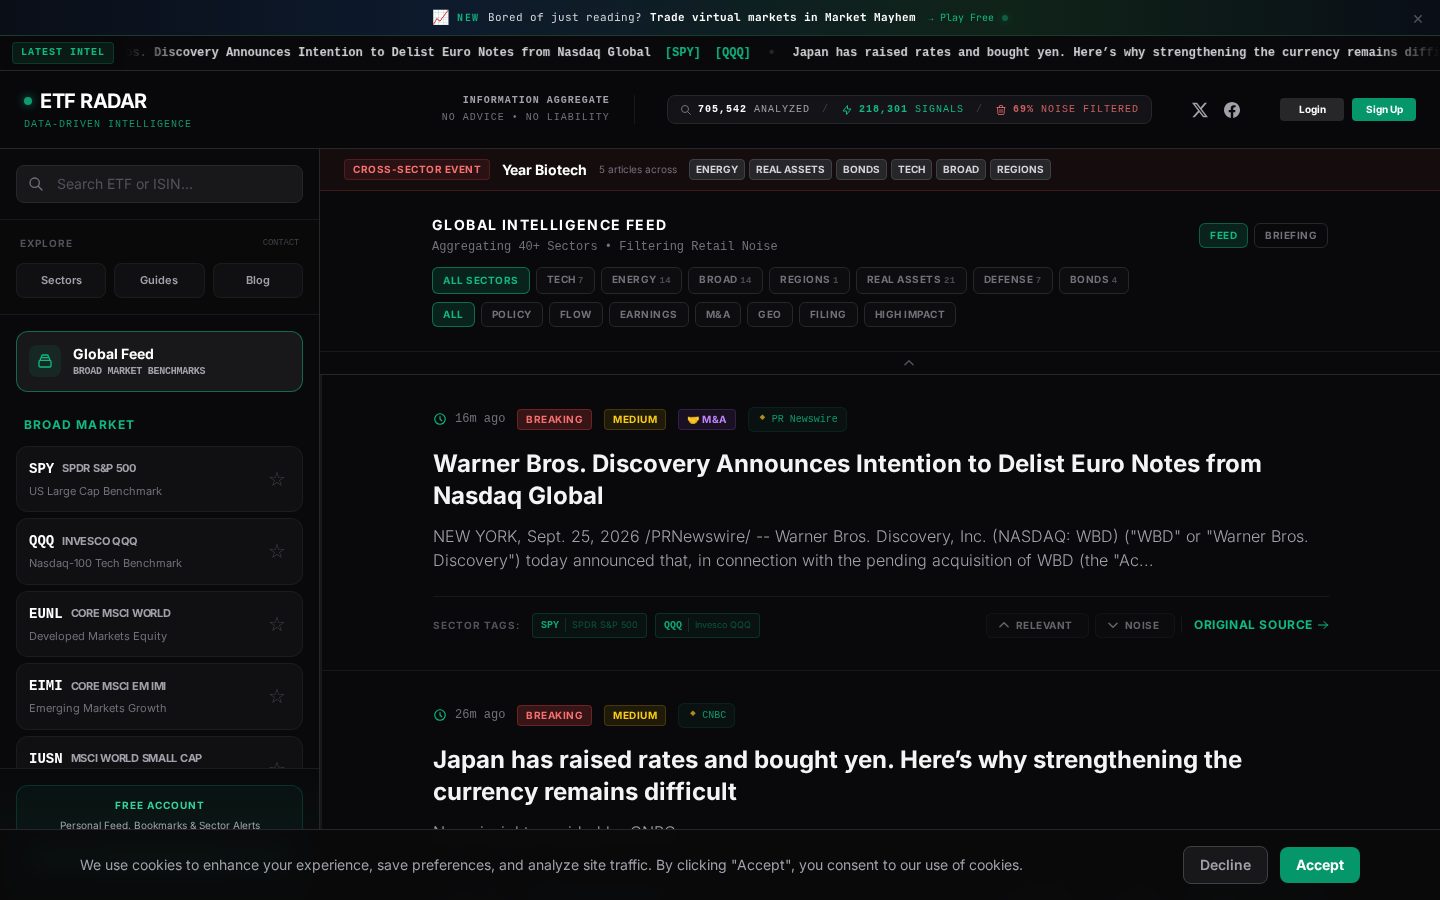The image size is (1440, 900).
Task: Filter events by Earnings
Action: pyautogui.click(x=648, y=315)
